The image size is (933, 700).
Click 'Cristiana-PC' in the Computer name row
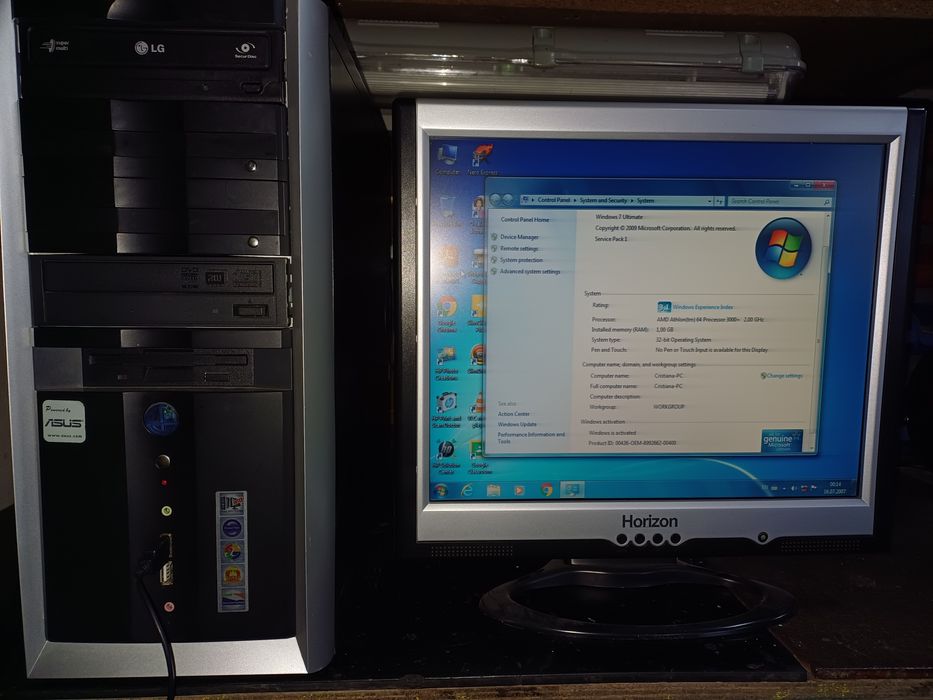[669, 376]
